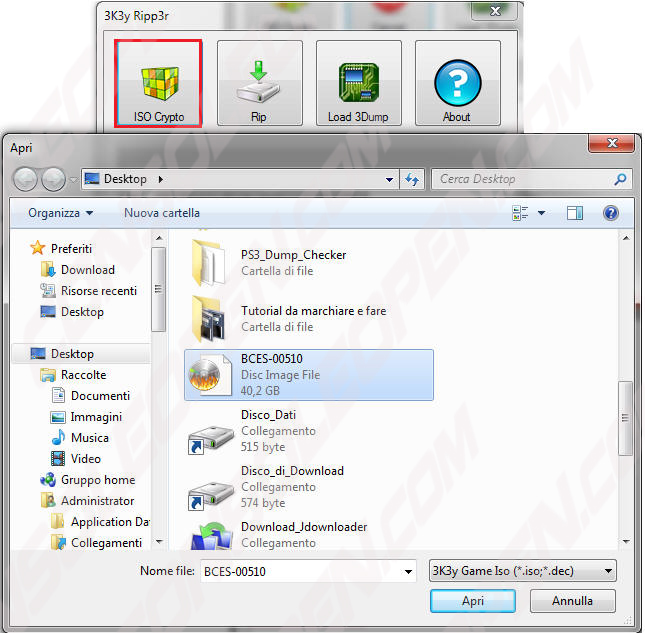Open the 3K3y Game Iso file type dropdown
Viewport: 645px width, 633px height.
(522, 571)
